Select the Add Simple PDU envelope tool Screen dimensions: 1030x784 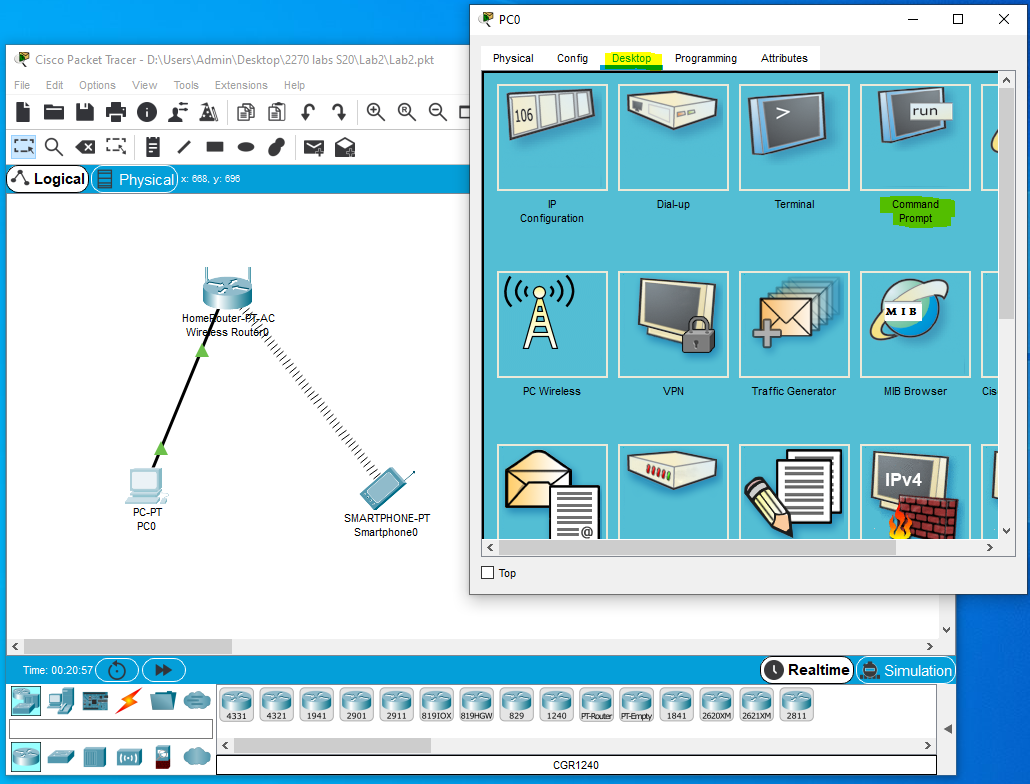coord(312,147)
